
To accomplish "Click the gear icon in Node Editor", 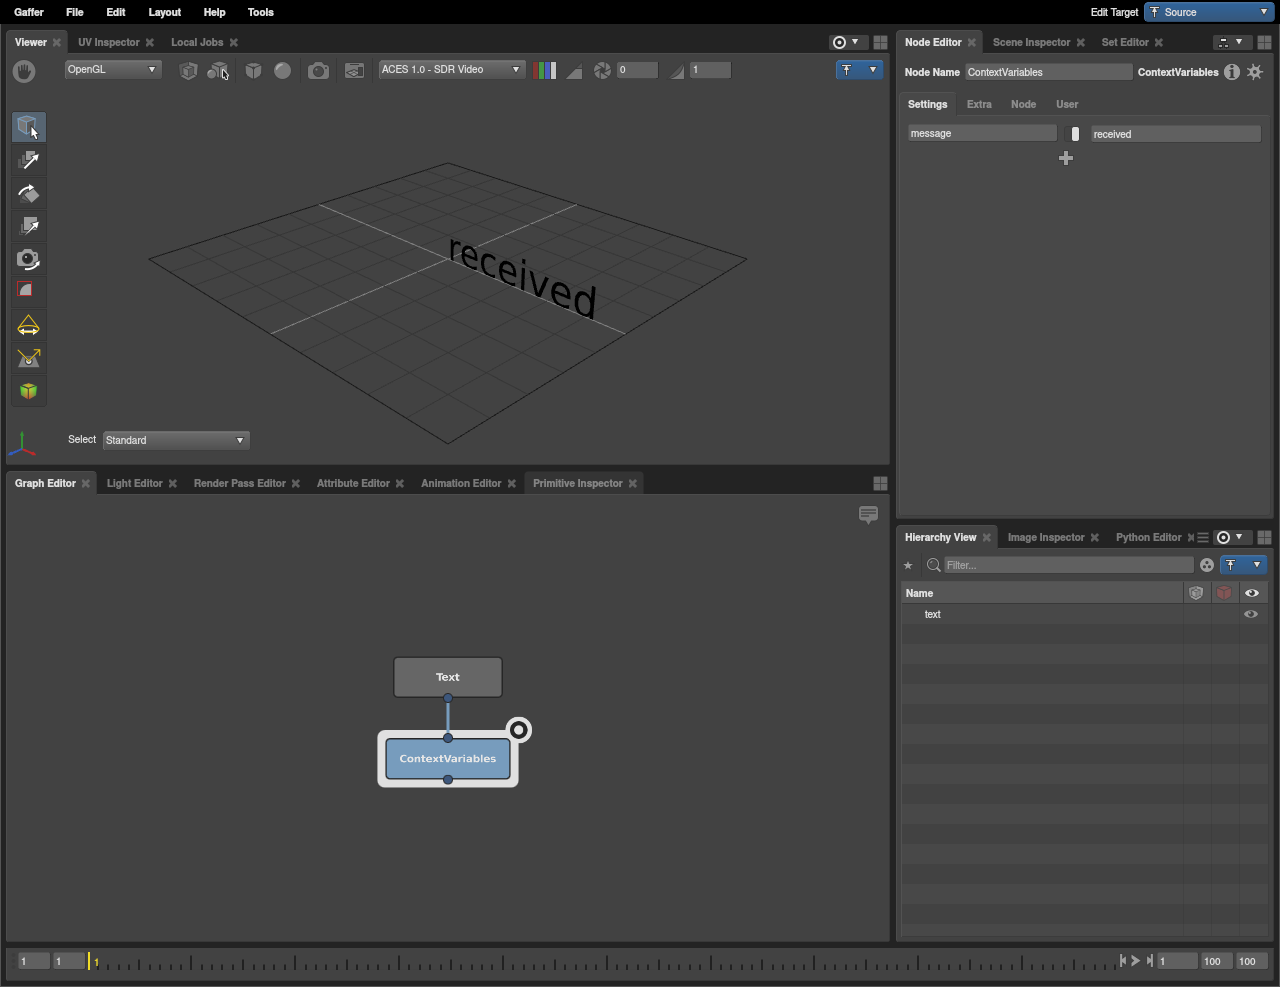I will pos(1255,72).
